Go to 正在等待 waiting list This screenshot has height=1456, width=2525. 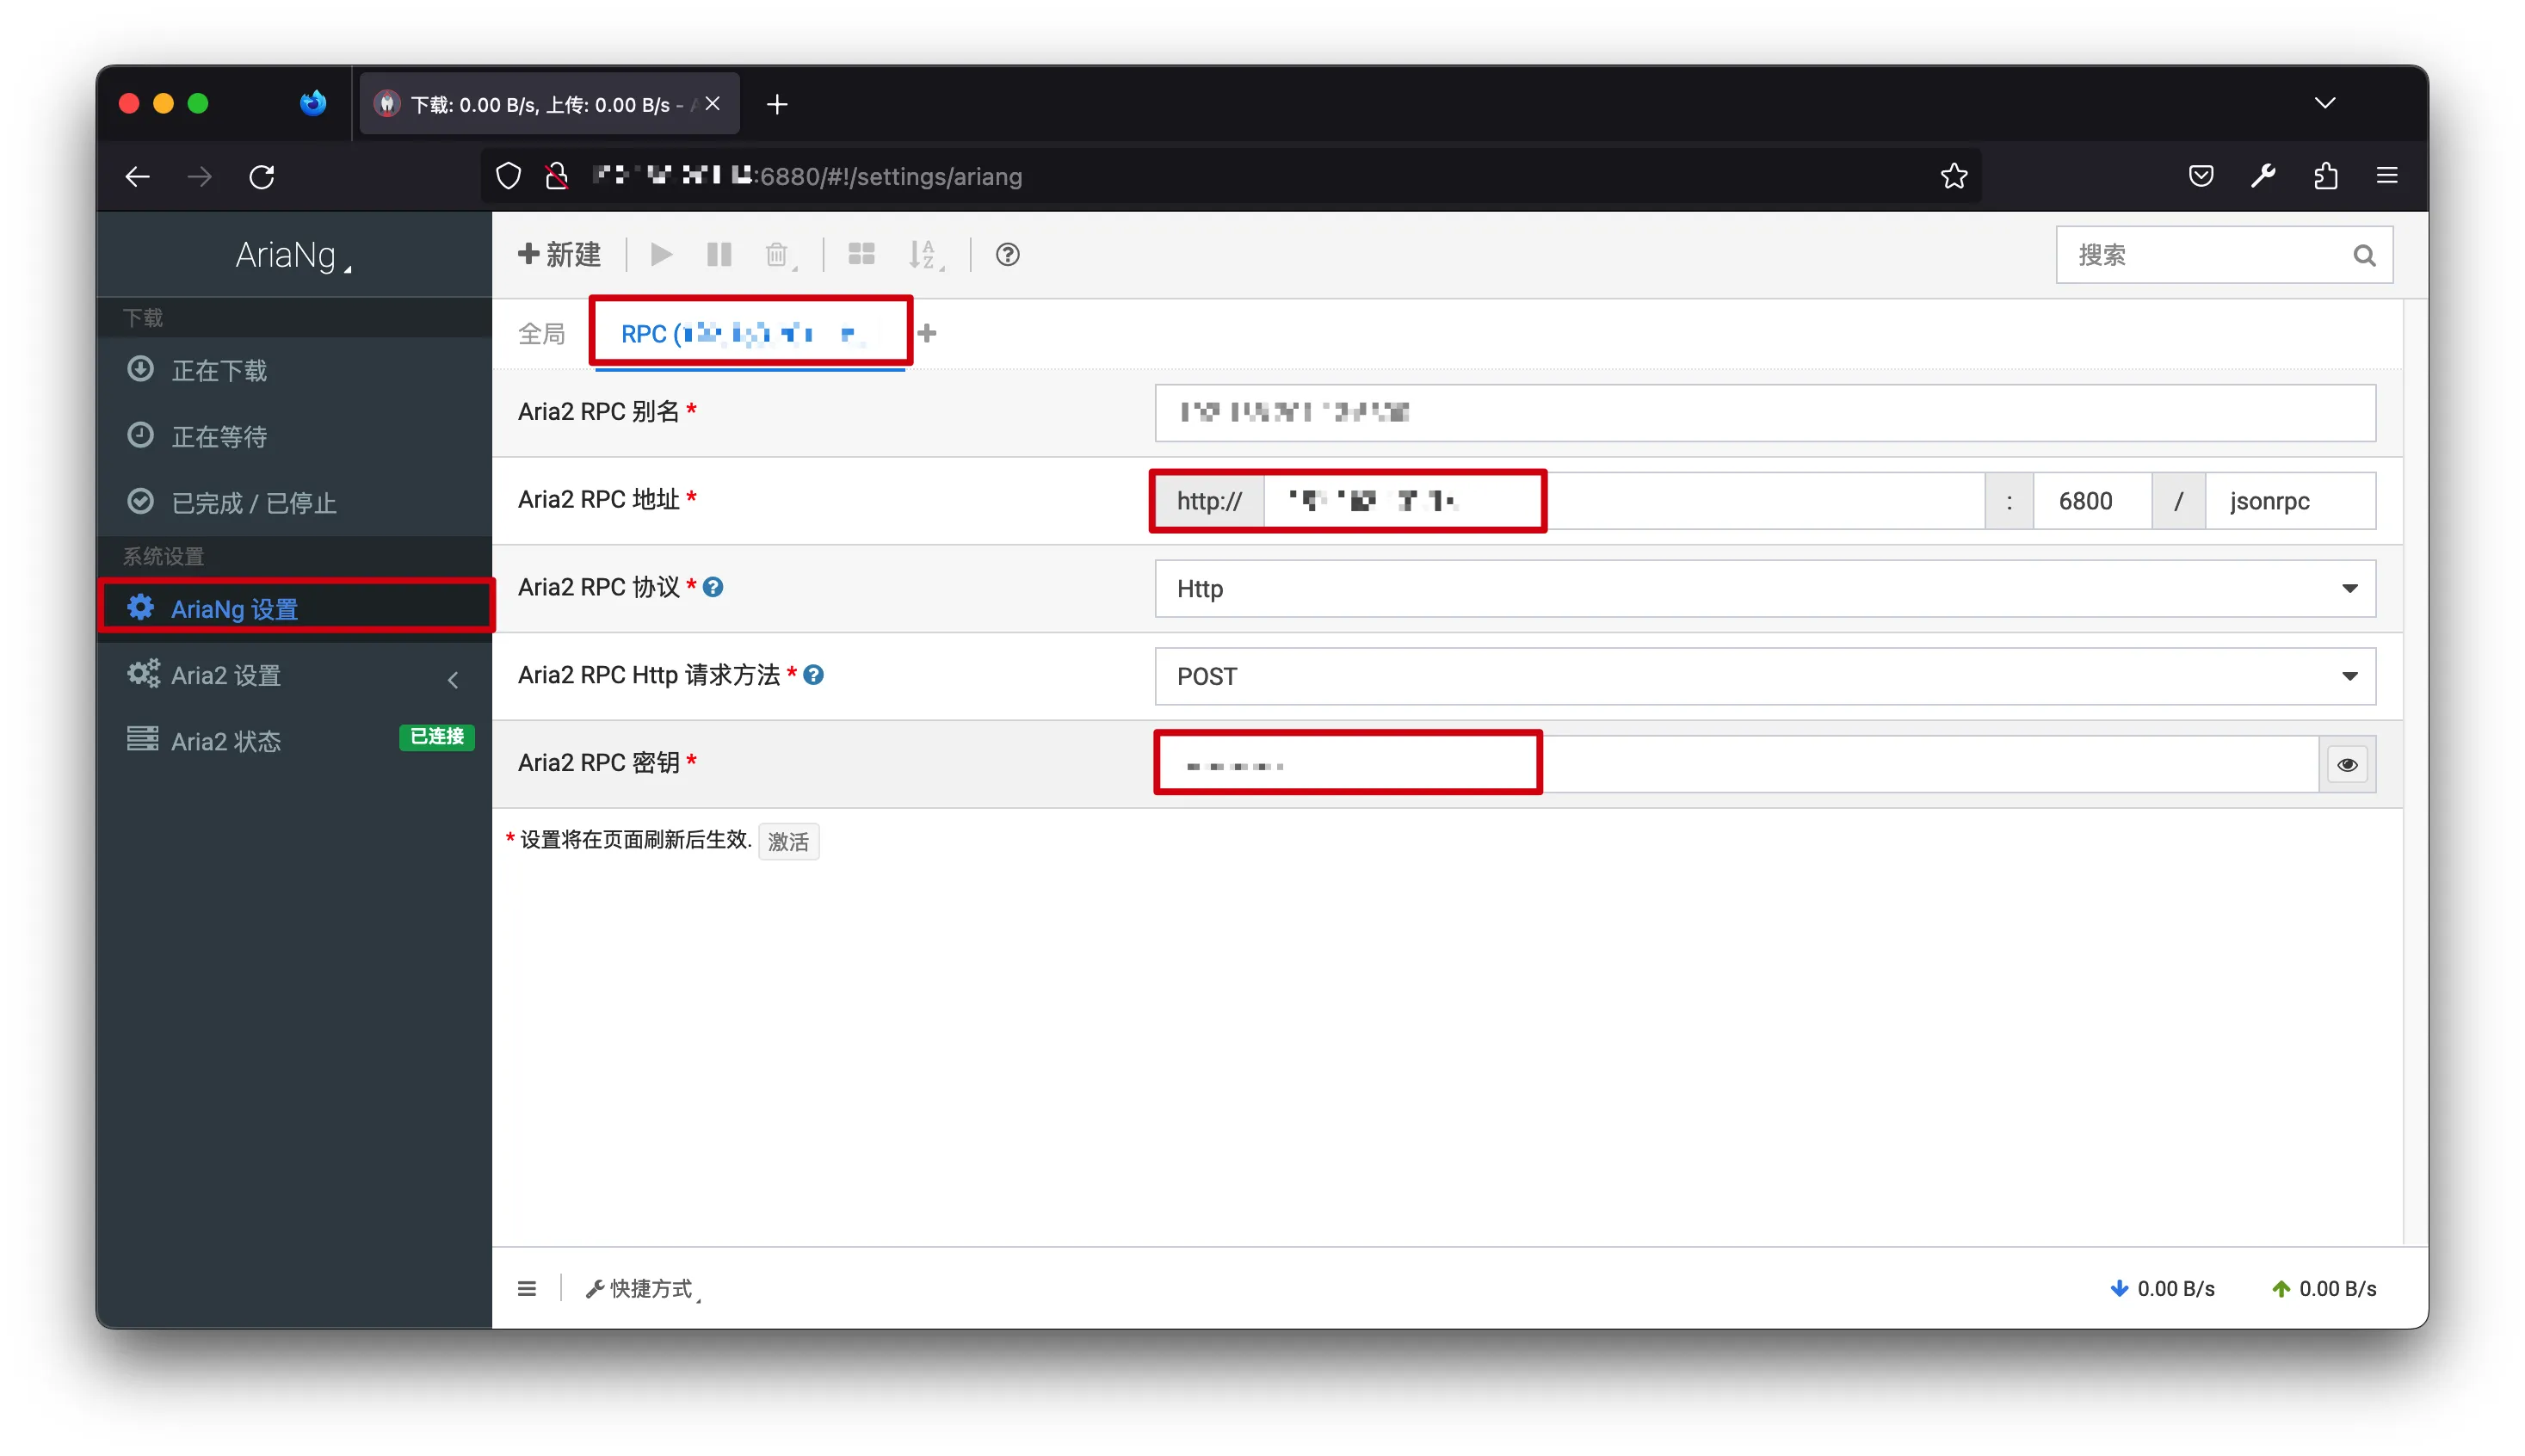(x=294, y=437)
